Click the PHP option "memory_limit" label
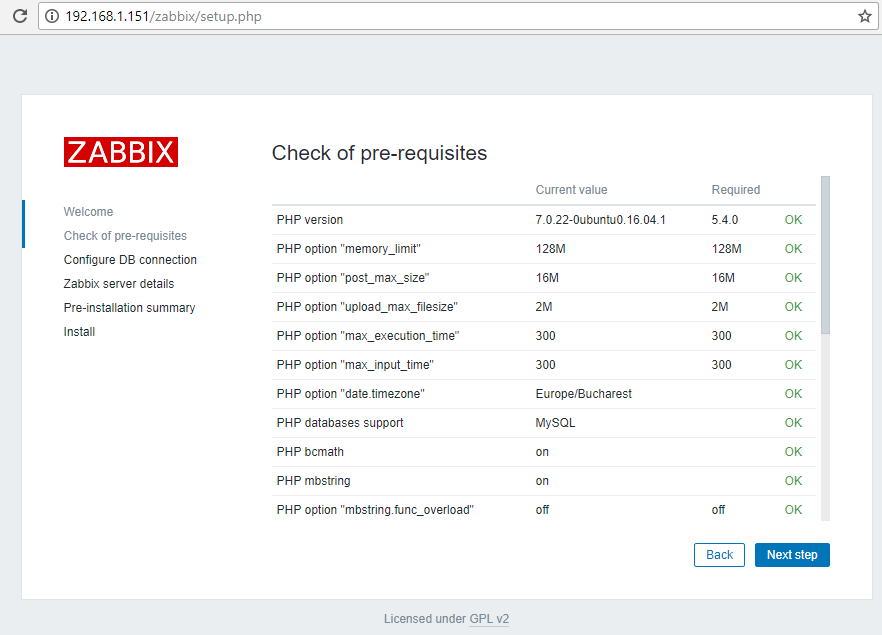This screenshot has width=882, height=635. (348, 249)
